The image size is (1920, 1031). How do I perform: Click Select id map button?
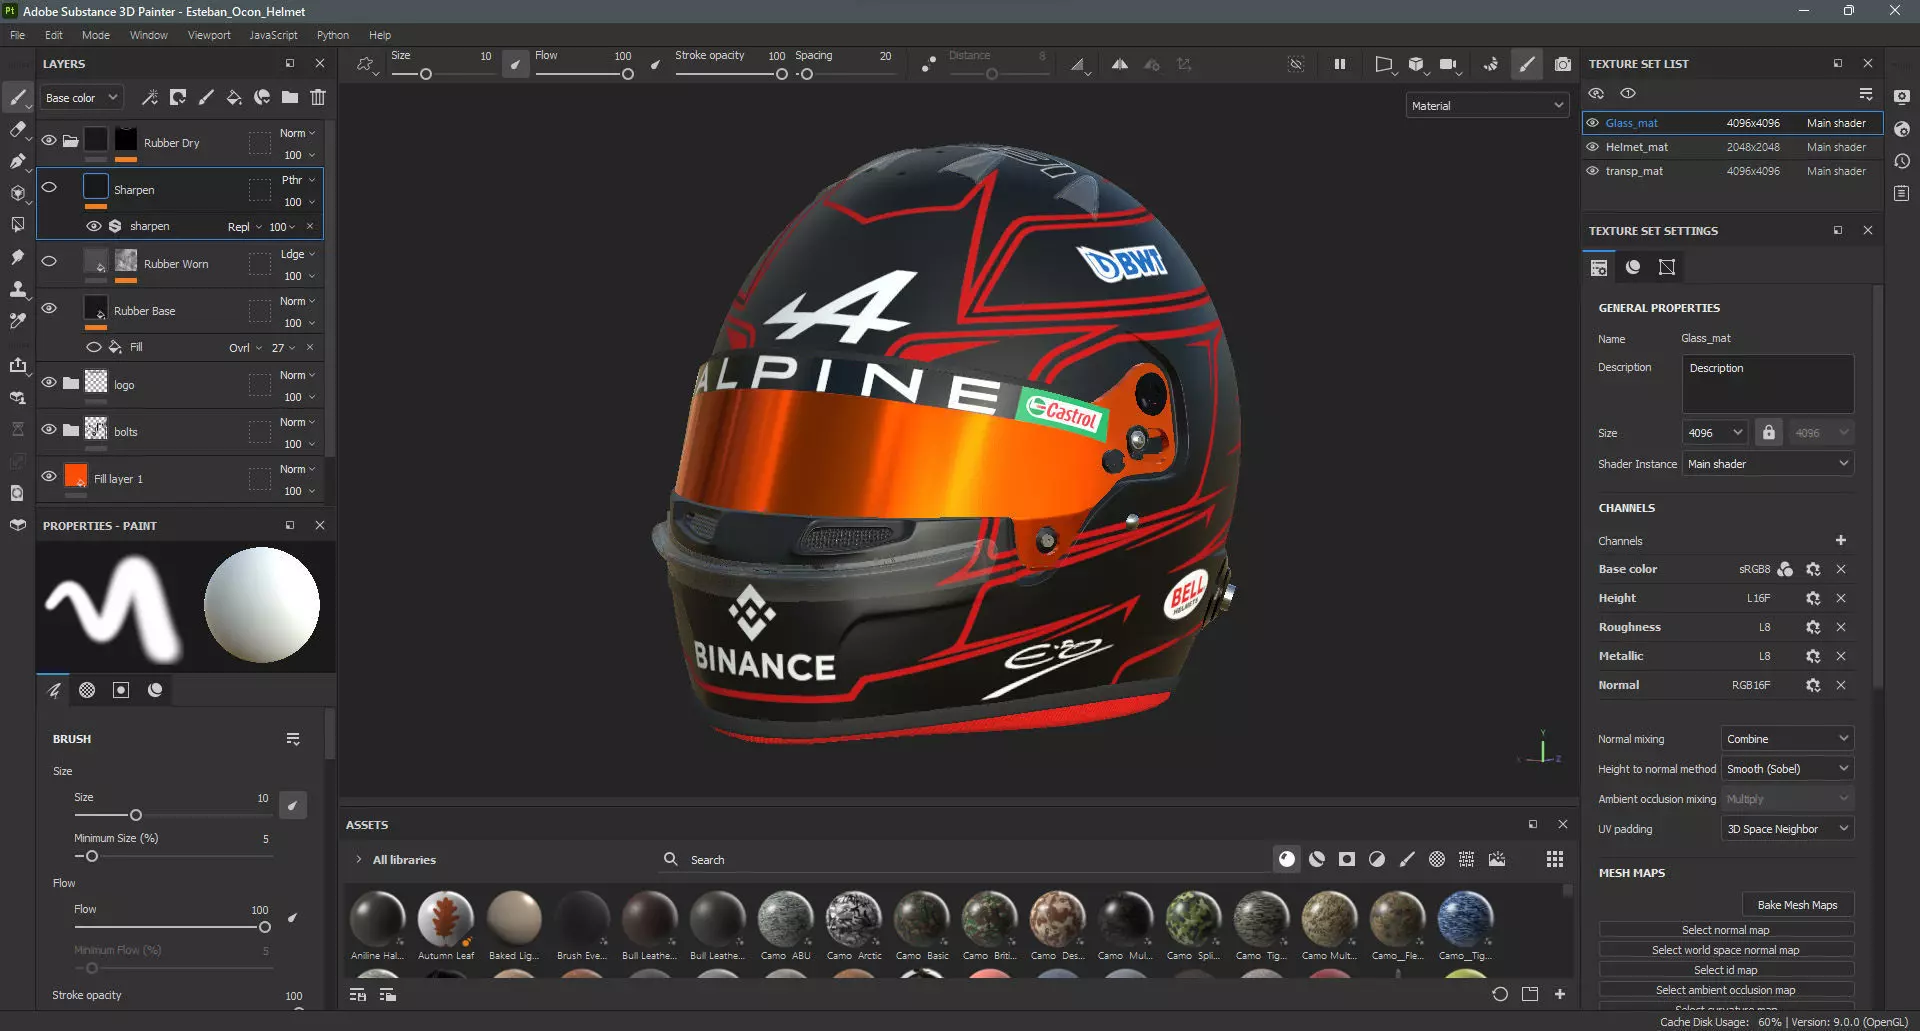pos(1726,970)
